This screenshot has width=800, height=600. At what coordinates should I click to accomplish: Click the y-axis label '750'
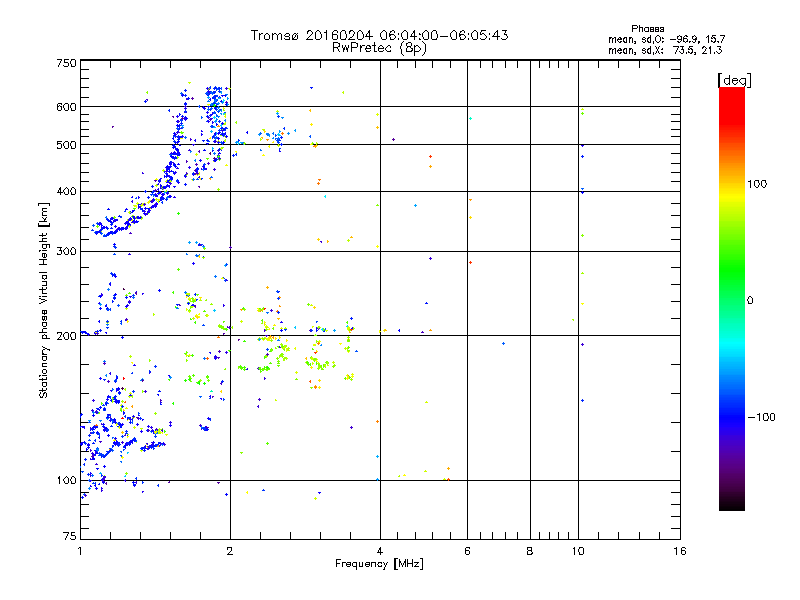tap(66, 63)
